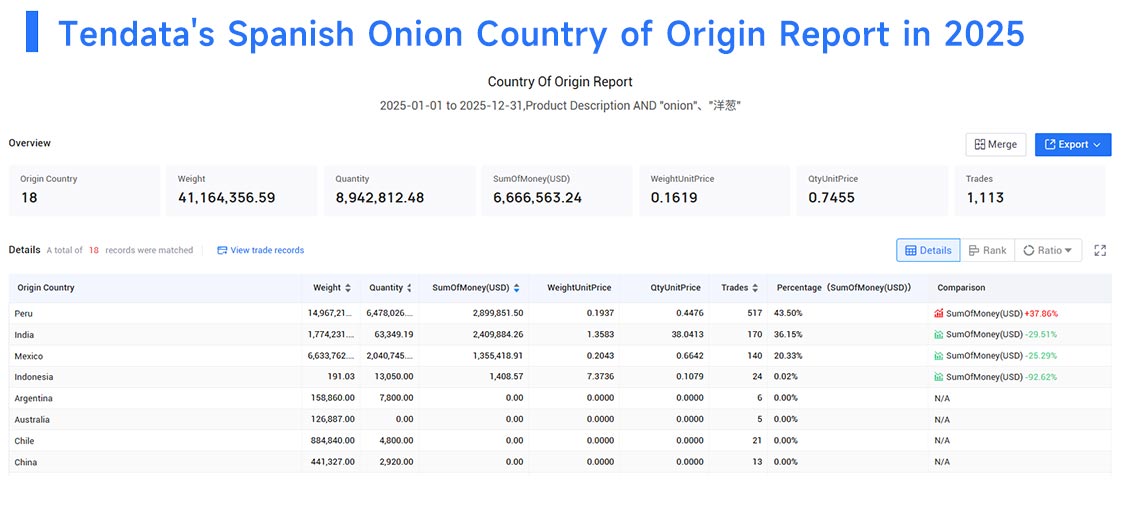Switch to Rank view tab
Screen dimensions: 1123x523
point(988,250)
